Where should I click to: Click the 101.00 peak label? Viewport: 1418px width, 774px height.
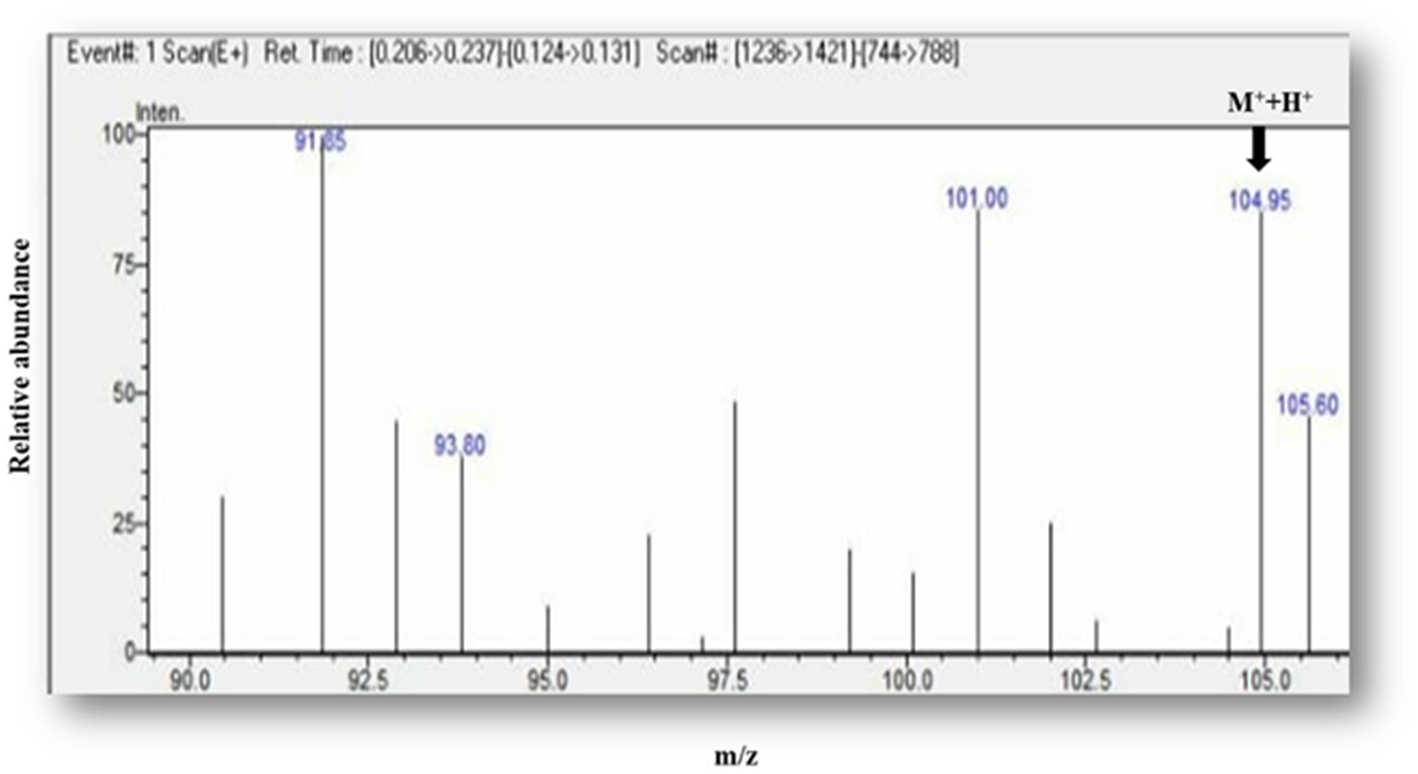click(977, 199)
